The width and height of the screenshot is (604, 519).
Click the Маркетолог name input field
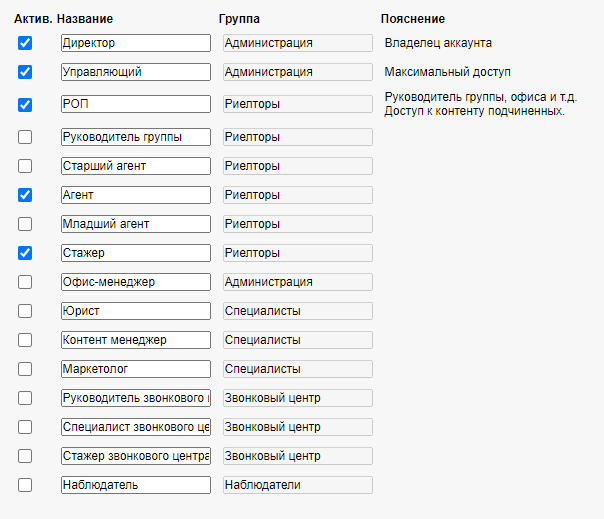pos(135,369)
